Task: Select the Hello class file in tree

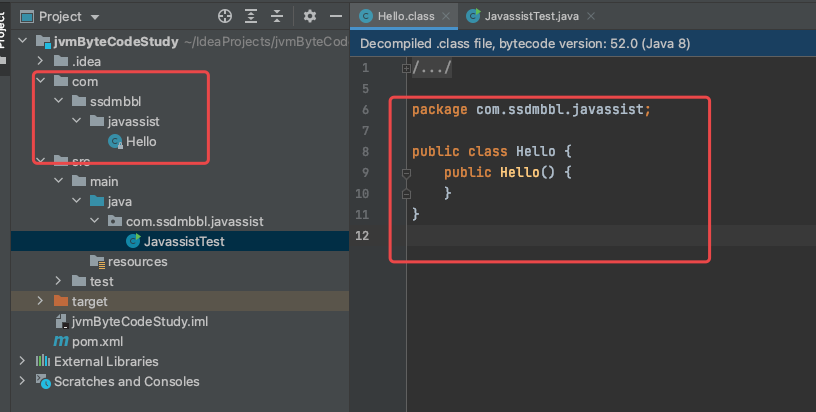Action: pyautogui.click(x=140, y=141)
